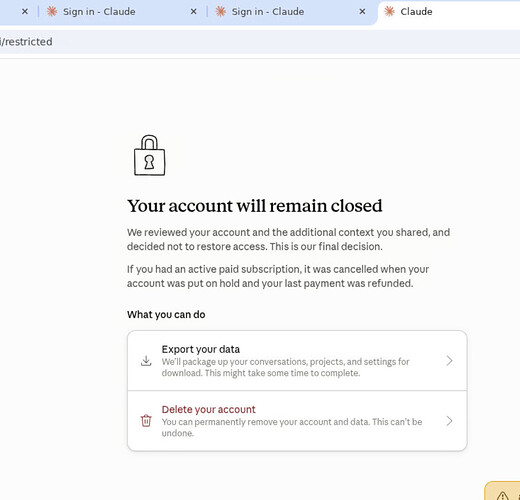Click the download icon beside Export your data
Image resolution: width=520 pixels, height=500 pixels.
coord(146,361)
